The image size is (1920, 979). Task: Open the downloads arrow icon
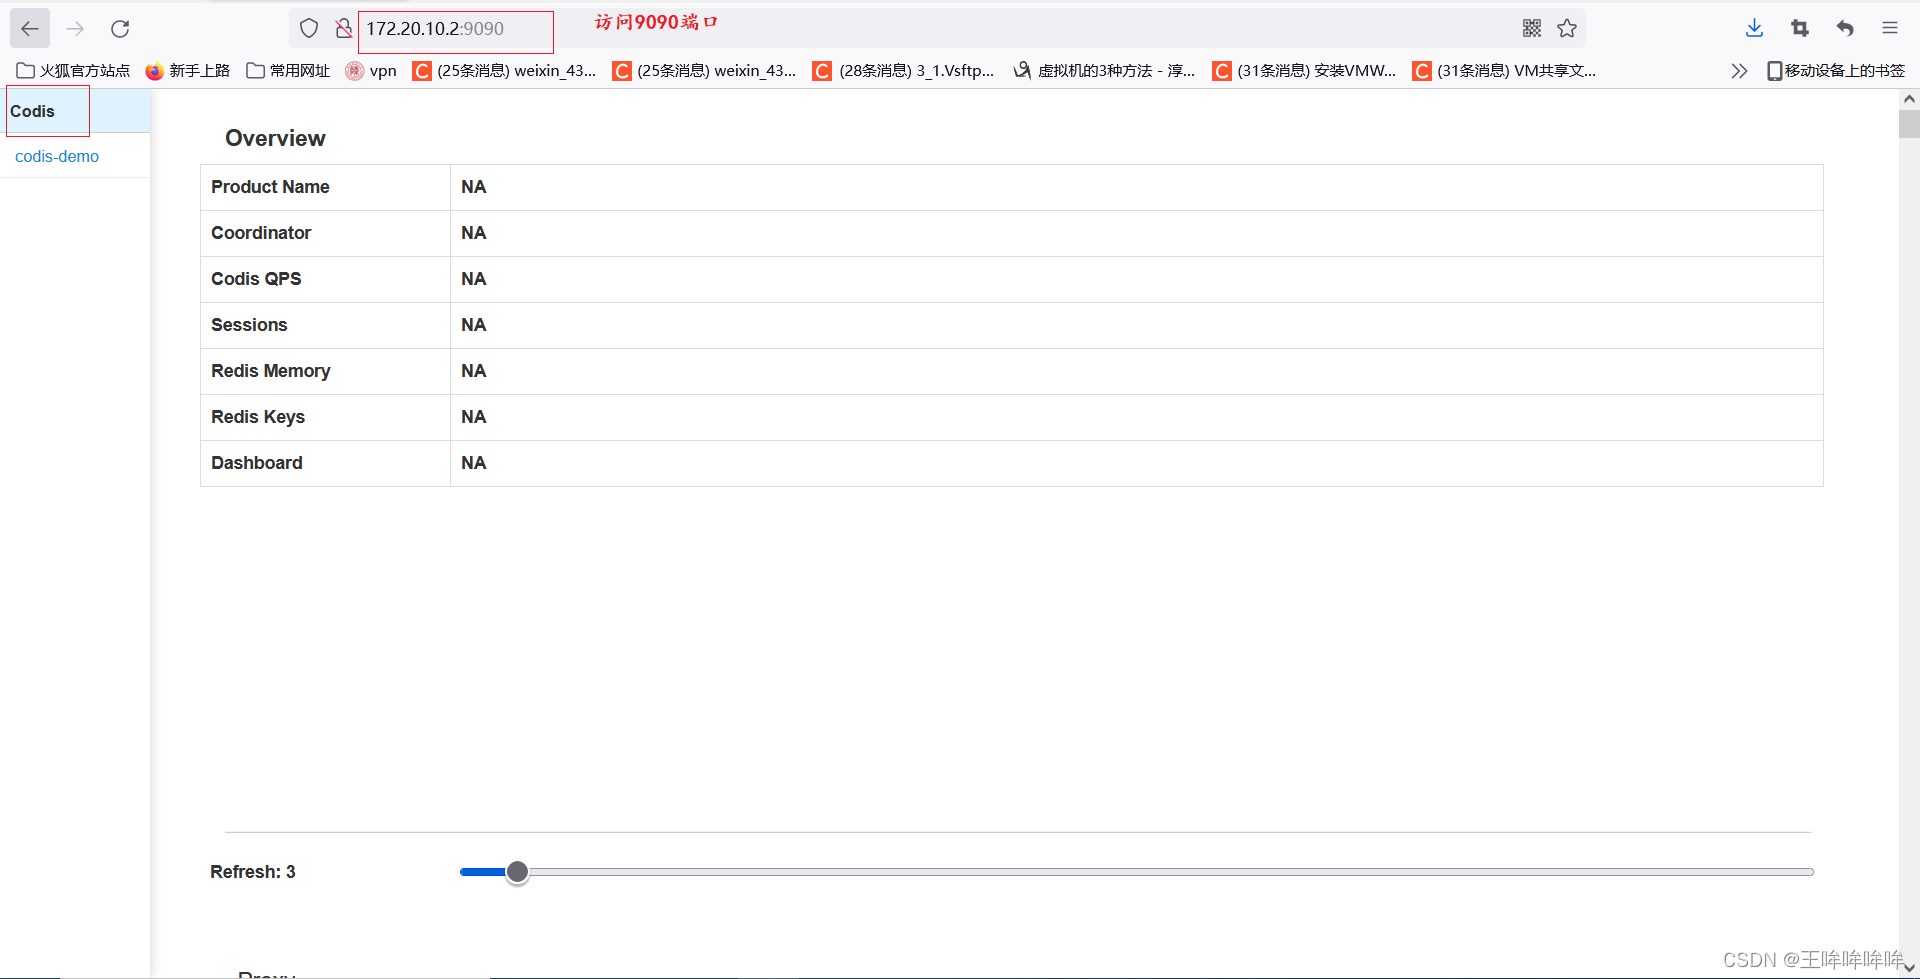click(1754, 29)
